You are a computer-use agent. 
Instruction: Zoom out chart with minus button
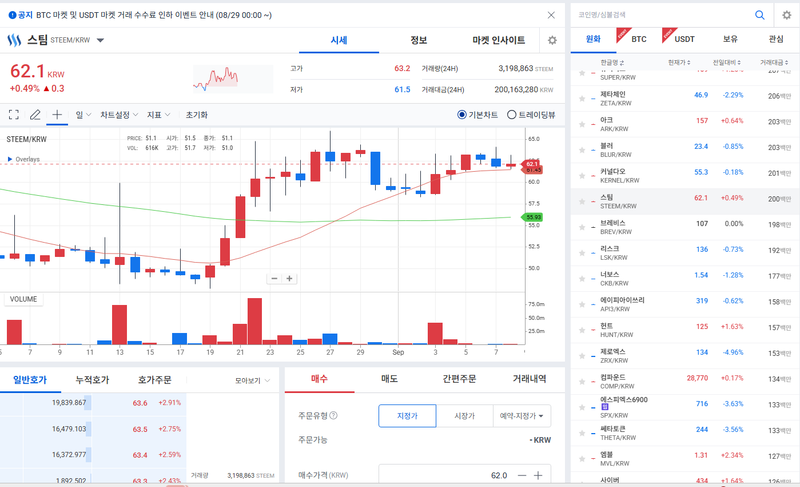click(x=274, y=278)
